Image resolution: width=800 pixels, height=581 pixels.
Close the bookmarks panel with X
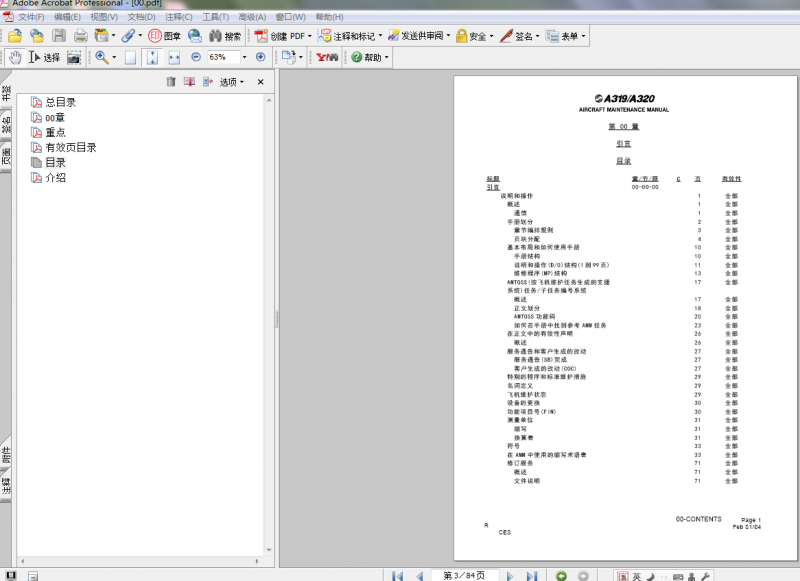click(261, 82)
